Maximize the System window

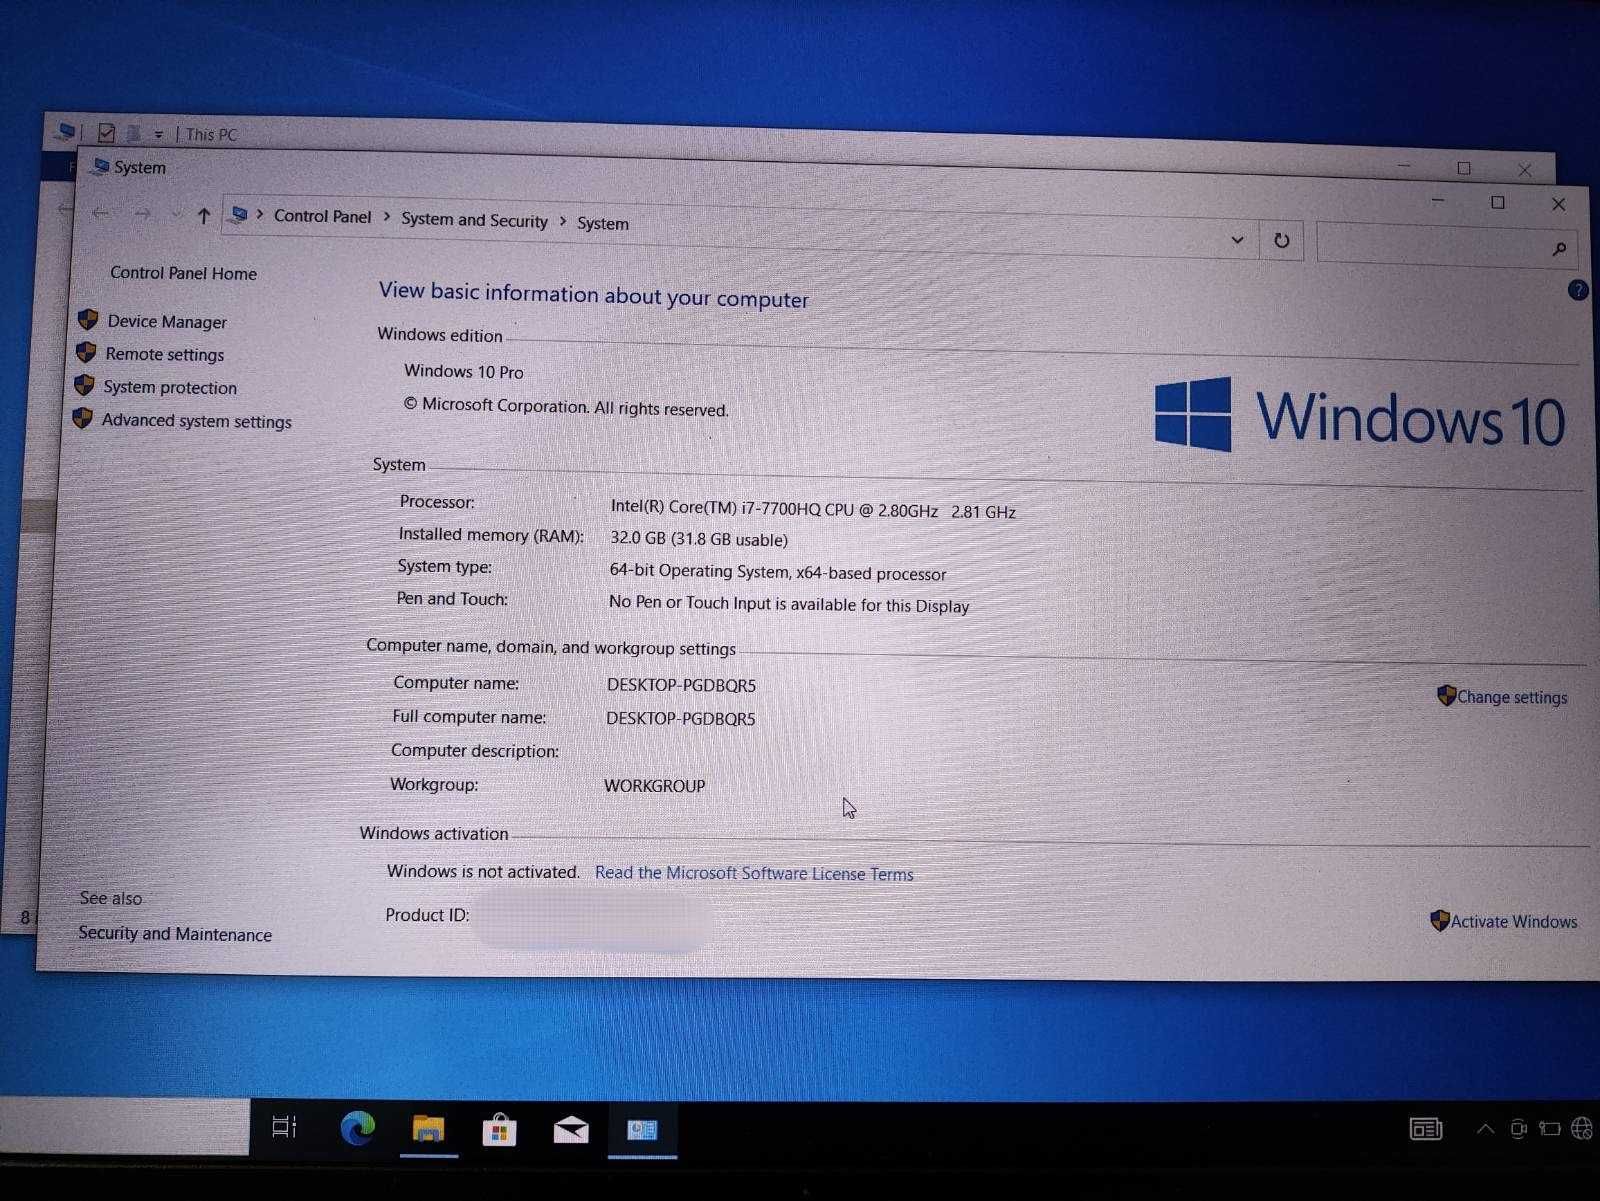click(1498, 202)
